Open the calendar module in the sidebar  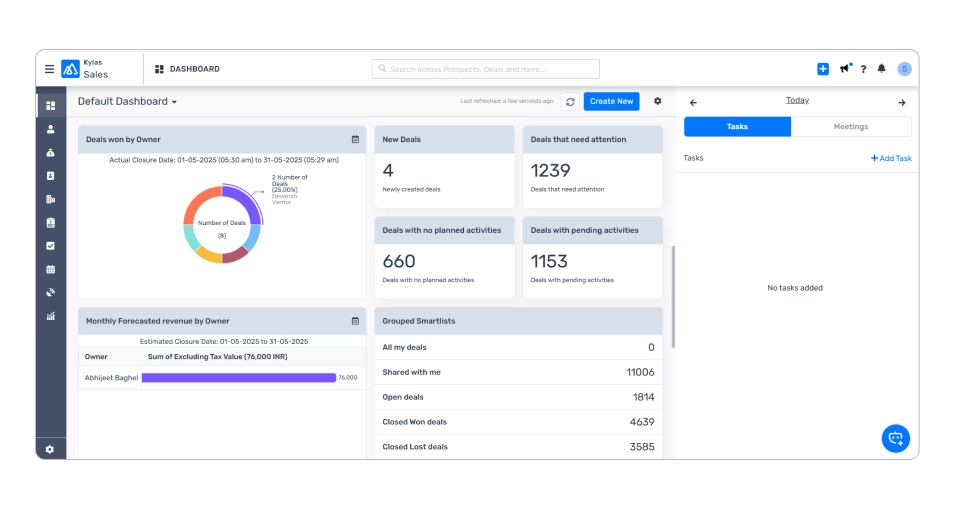50,269
